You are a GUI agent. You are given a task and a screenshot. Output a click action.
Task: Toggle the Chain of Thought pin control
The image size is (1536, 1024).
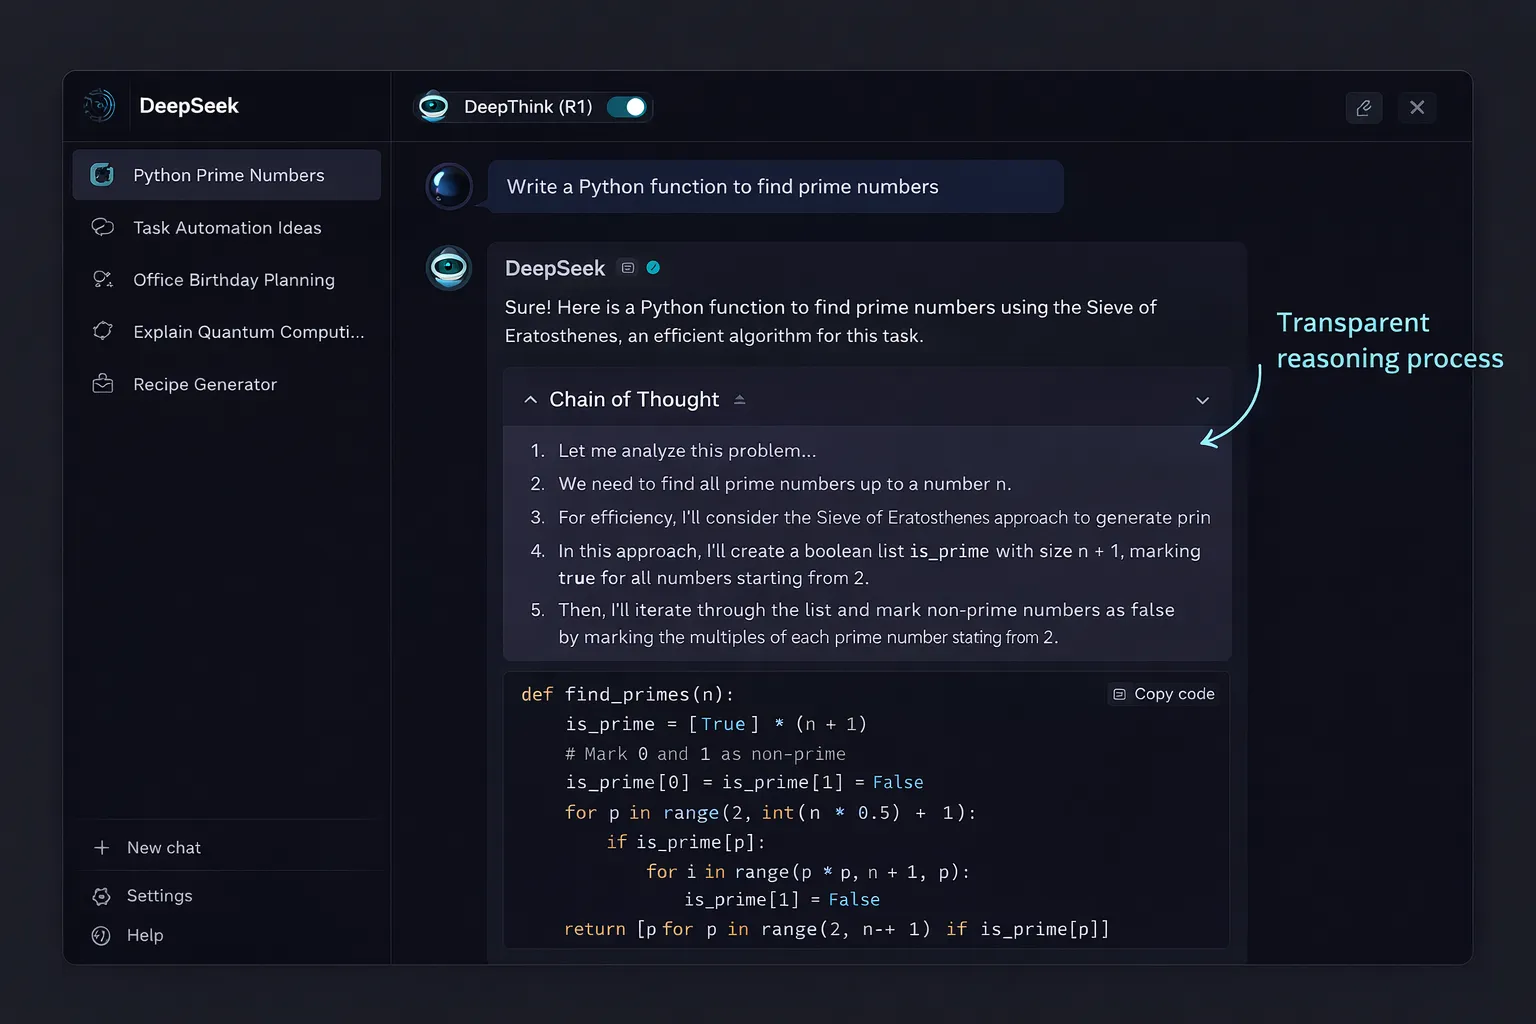(740, 398)
